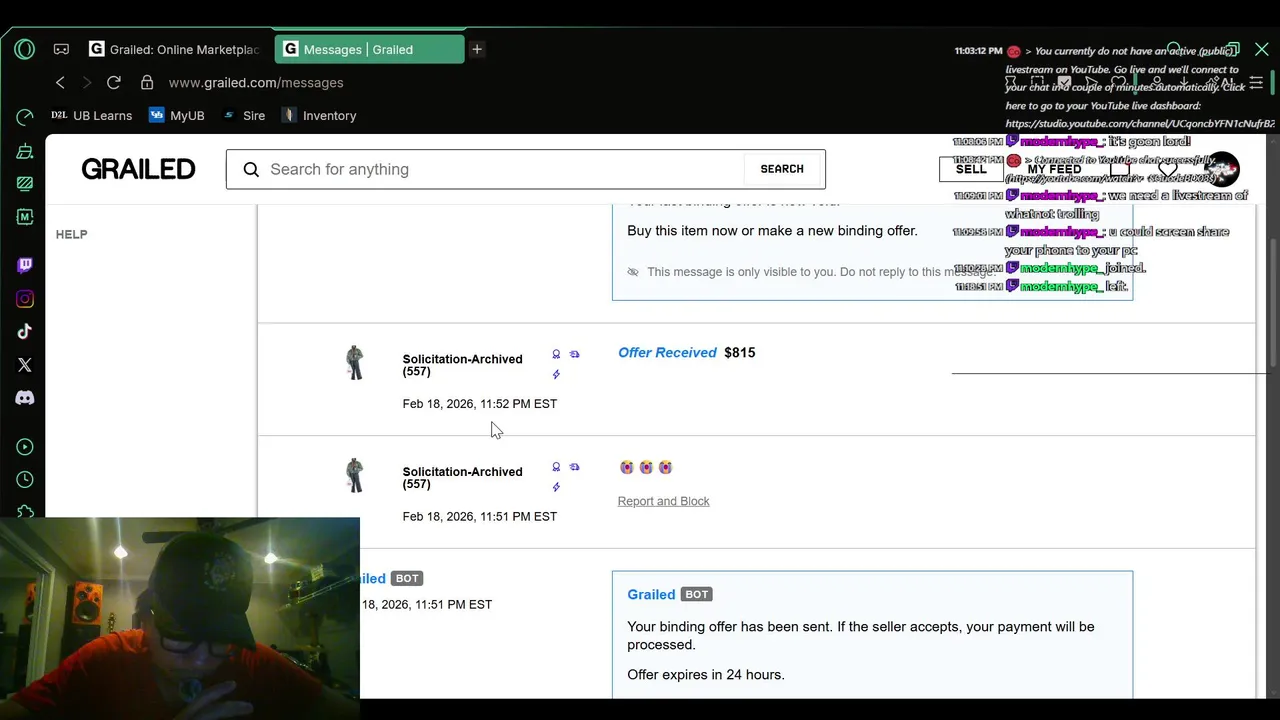1280x720 pixels.
Task: Click Solicitation-Archived name on 11:51 PM row
Action: pos(462,478)
